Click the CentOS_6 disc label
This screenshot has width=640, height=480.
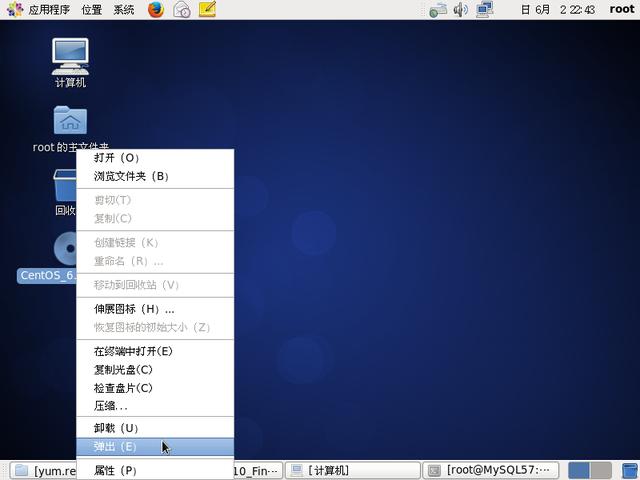pyautogui.click(x=47, y=276)
